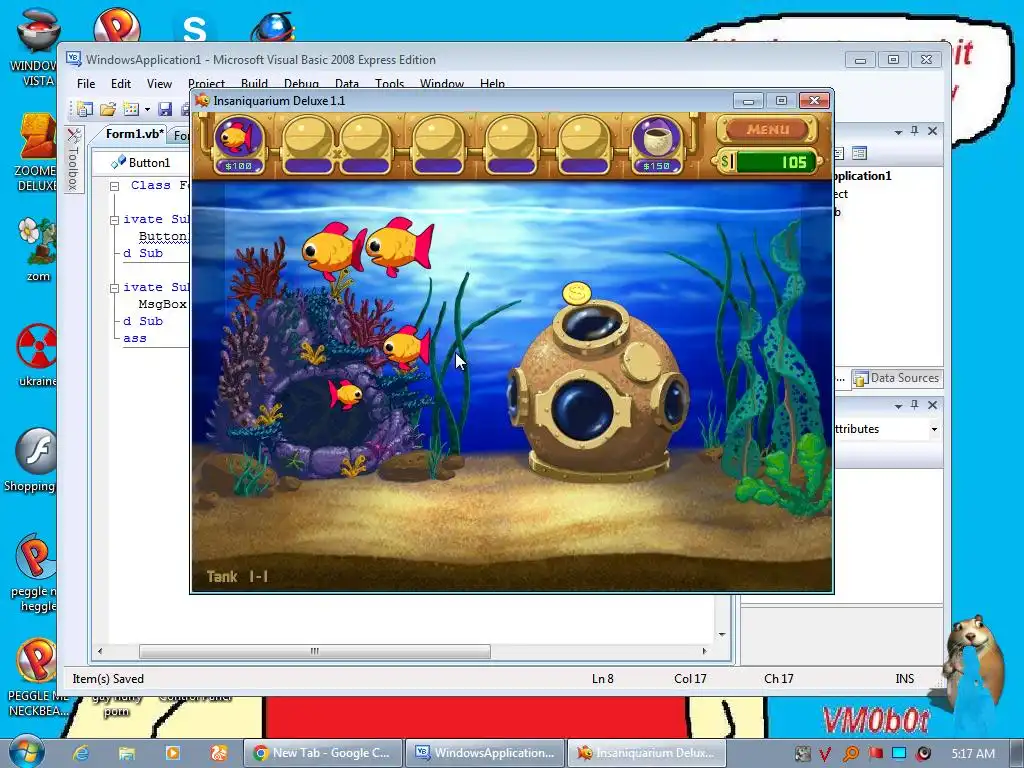Open the File menu in Visual Basic
Viewport: 1024px width, 768px height.
tap(86, 84)
